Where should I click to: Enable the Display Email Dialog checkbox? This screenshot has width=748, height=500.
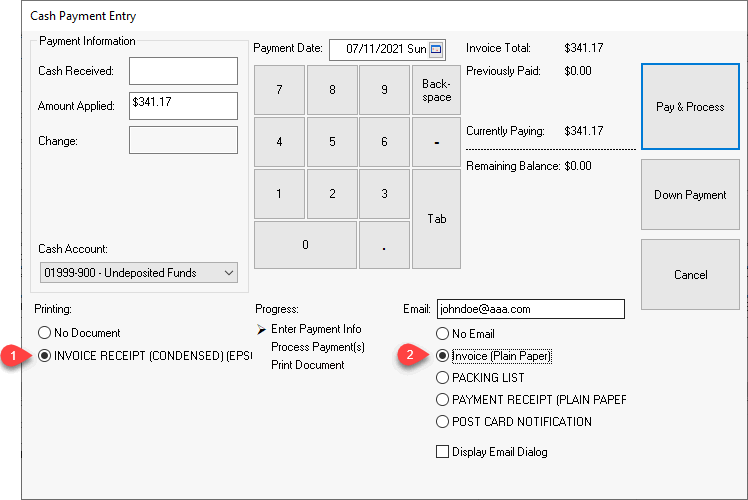(x=443, y=452)
